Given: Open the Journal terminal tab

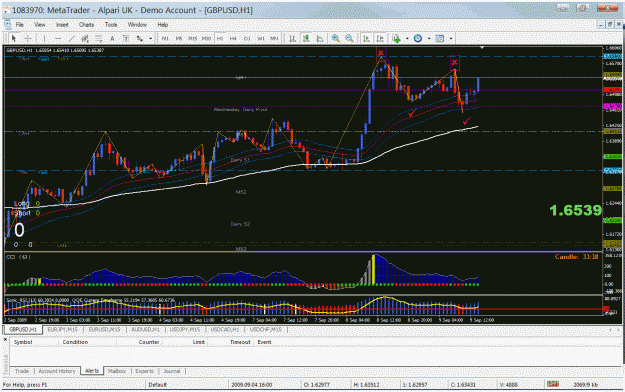Looking at the screenshot, I should tap(172, 371).
